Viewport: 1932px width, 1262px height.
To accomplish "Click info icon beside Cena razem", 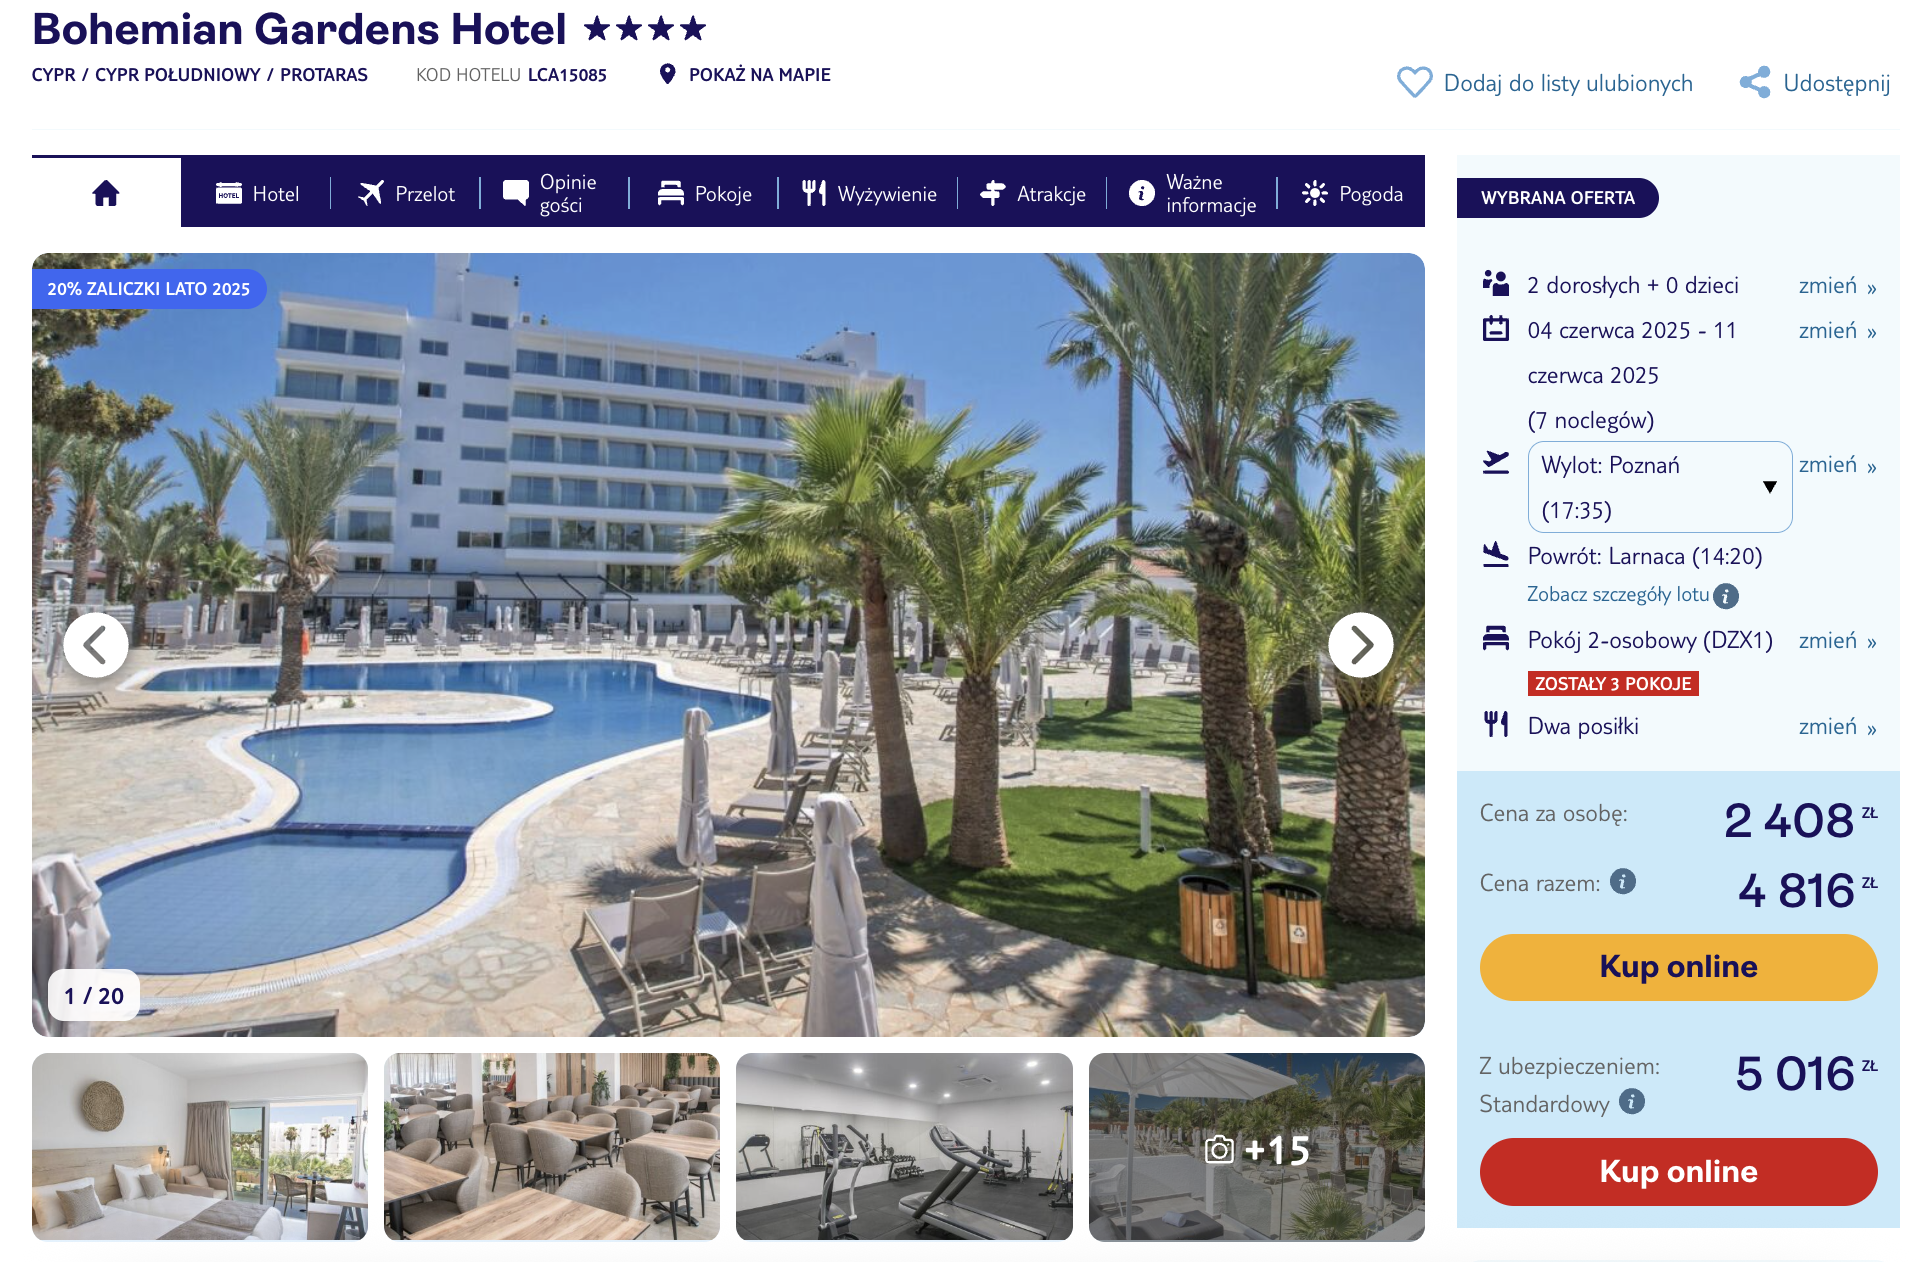I will coord(1623,881).
